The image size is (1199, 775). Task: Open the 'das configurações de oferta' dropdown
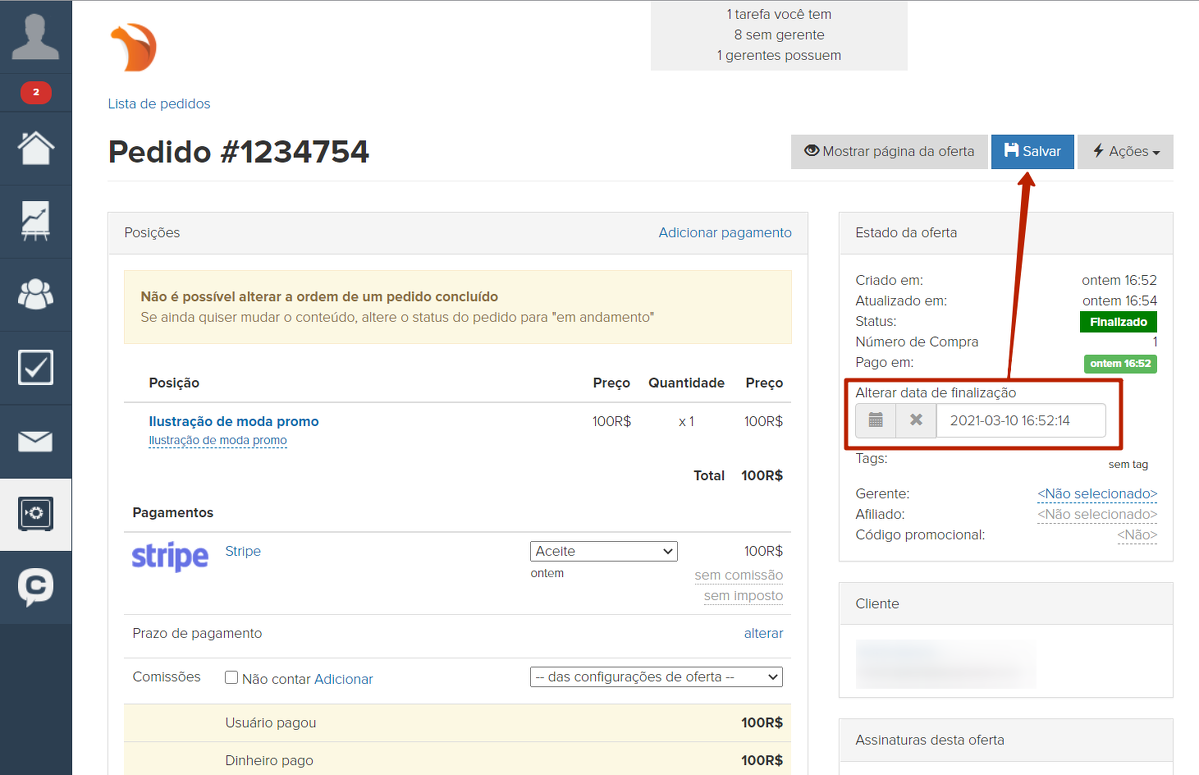point(655,677)
